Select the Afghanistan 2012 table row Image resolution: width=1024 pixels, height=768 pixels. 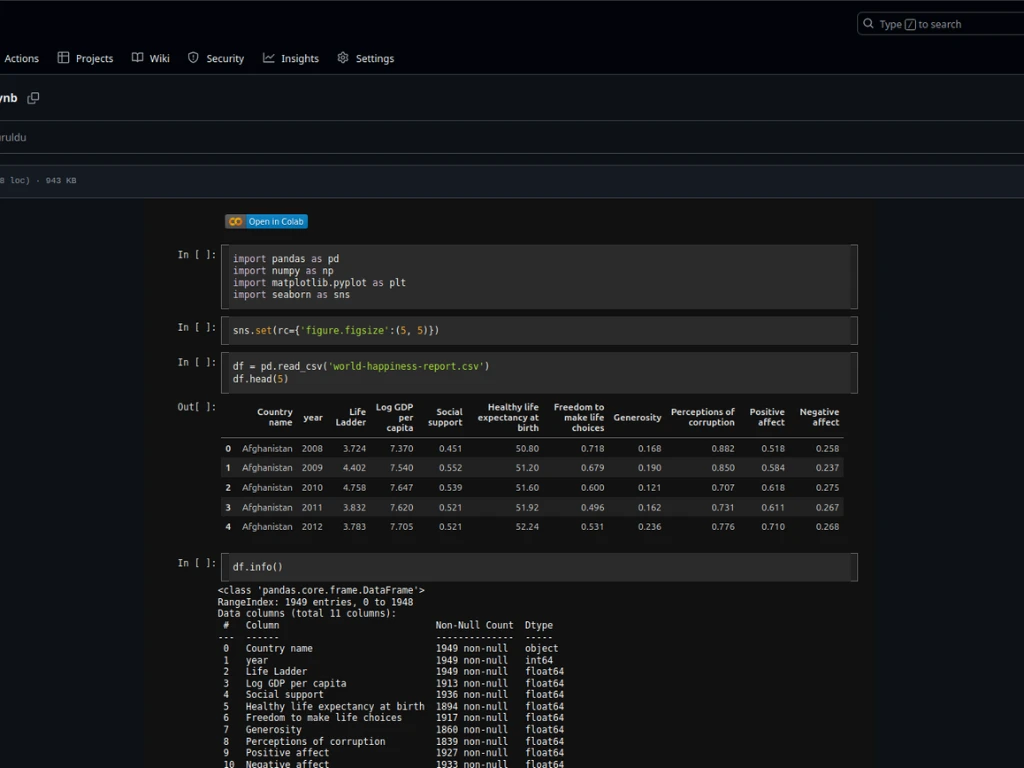[531, 527]
